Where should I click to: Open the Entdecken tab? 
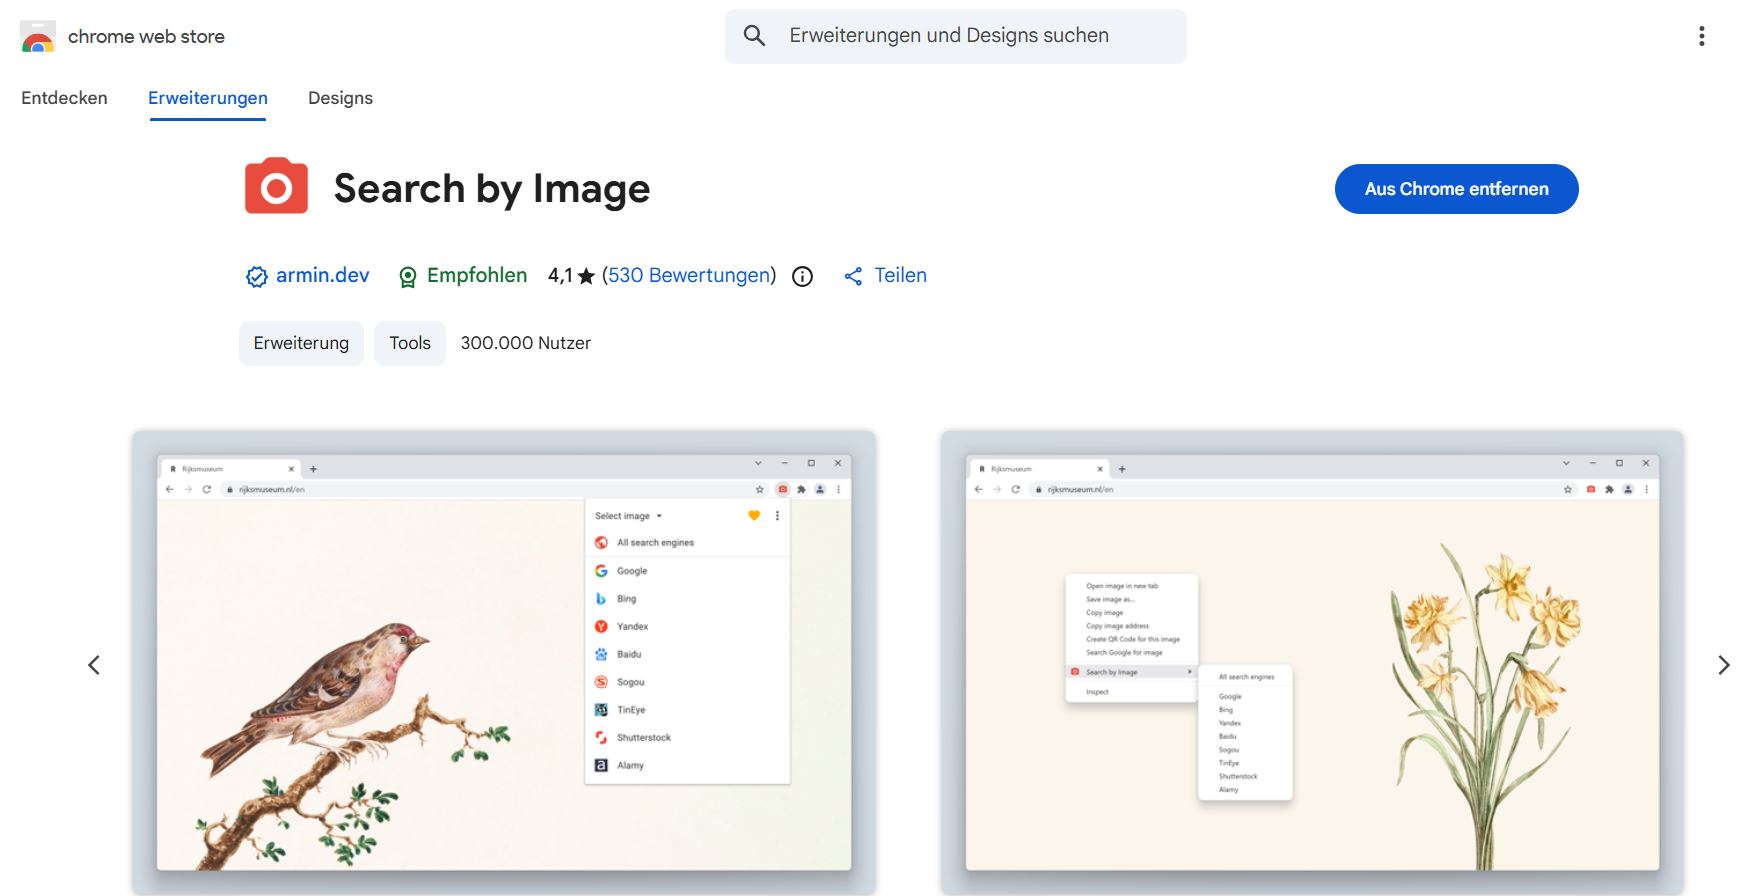point(64,98)
